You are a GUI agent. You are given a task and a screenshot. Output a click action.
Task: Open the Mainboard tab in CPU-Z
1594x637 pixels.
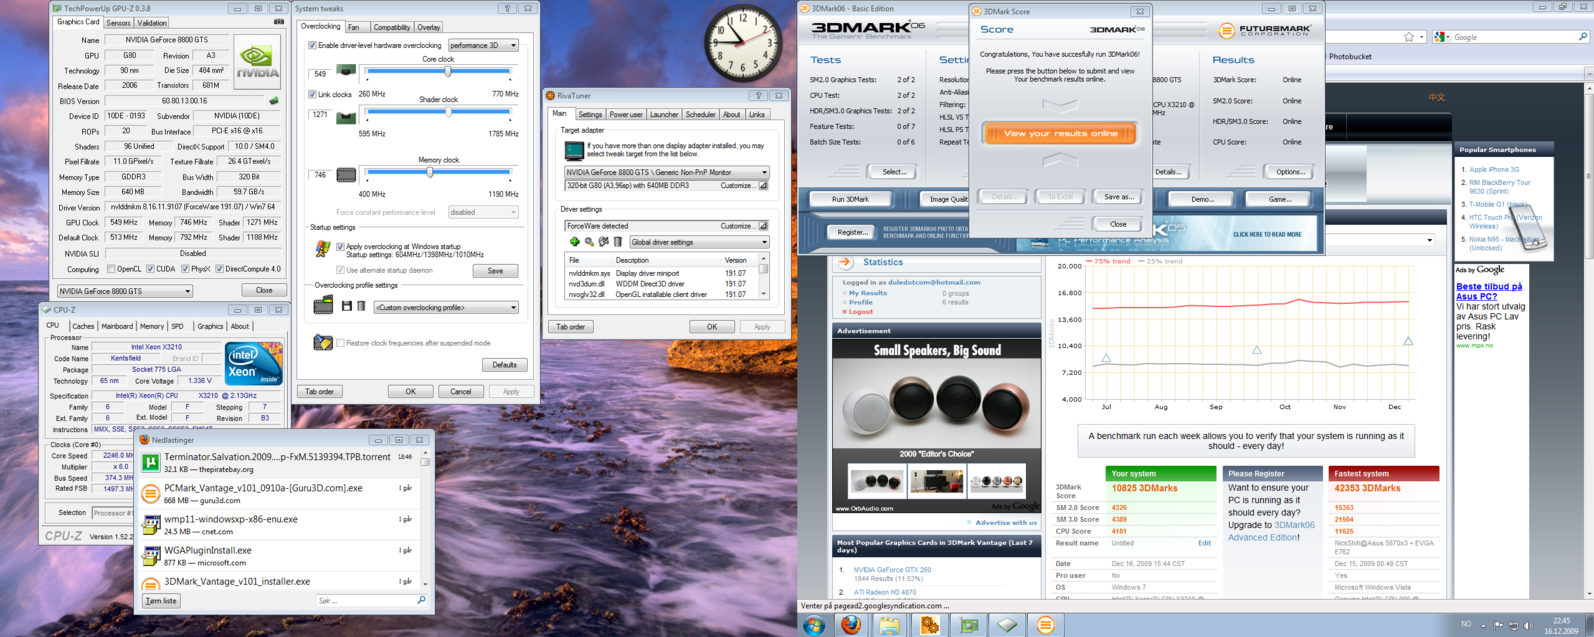click(117, 326)
